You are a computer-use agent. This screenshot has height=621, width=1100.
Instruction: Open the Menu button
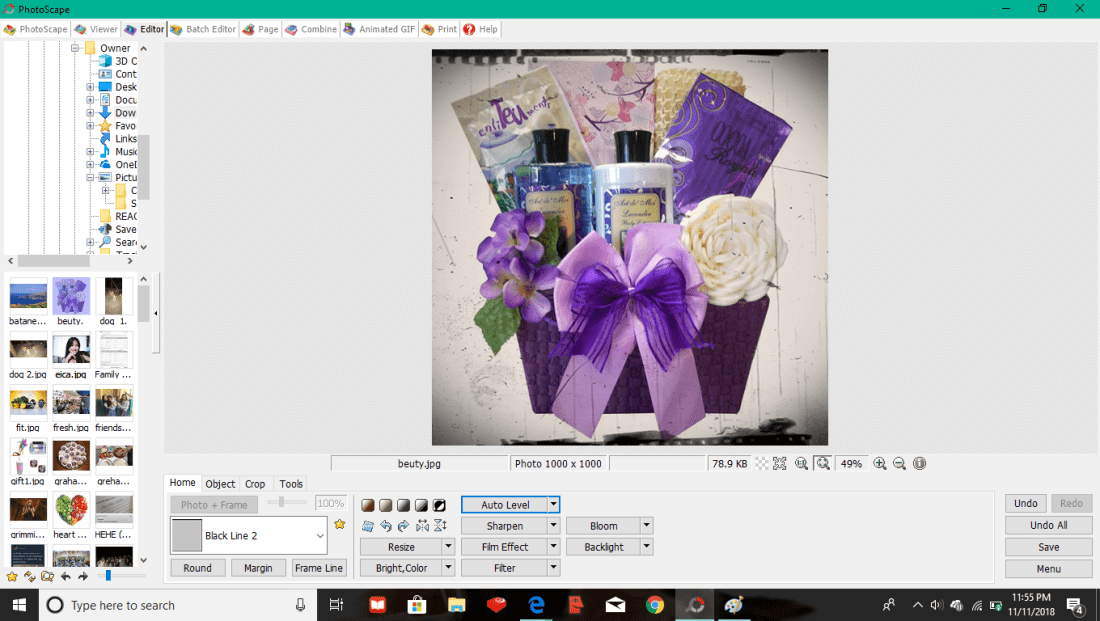tap(1049, 569)
